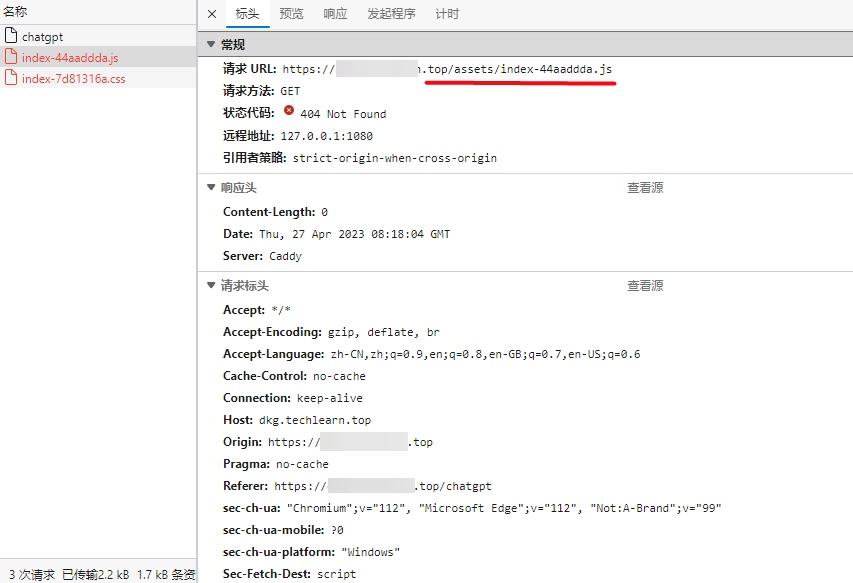Click the Accept-Language header value
This screenshot has width=853, height=583.
pos(485,355)
